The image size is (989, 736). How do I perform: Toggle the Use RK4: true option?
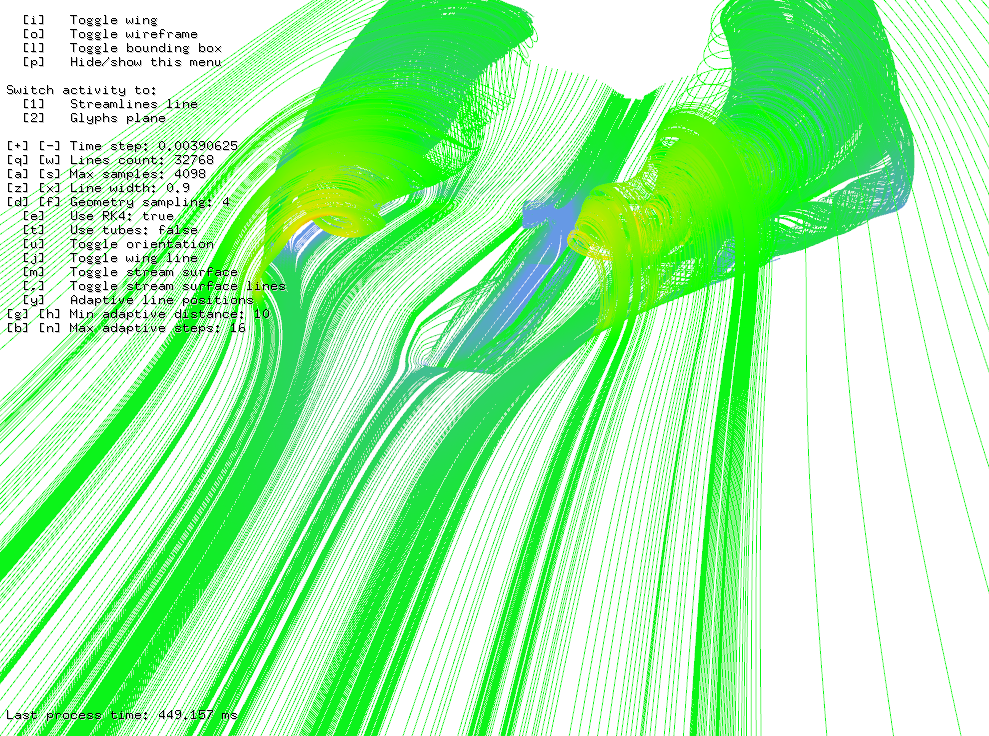point(121,216)
